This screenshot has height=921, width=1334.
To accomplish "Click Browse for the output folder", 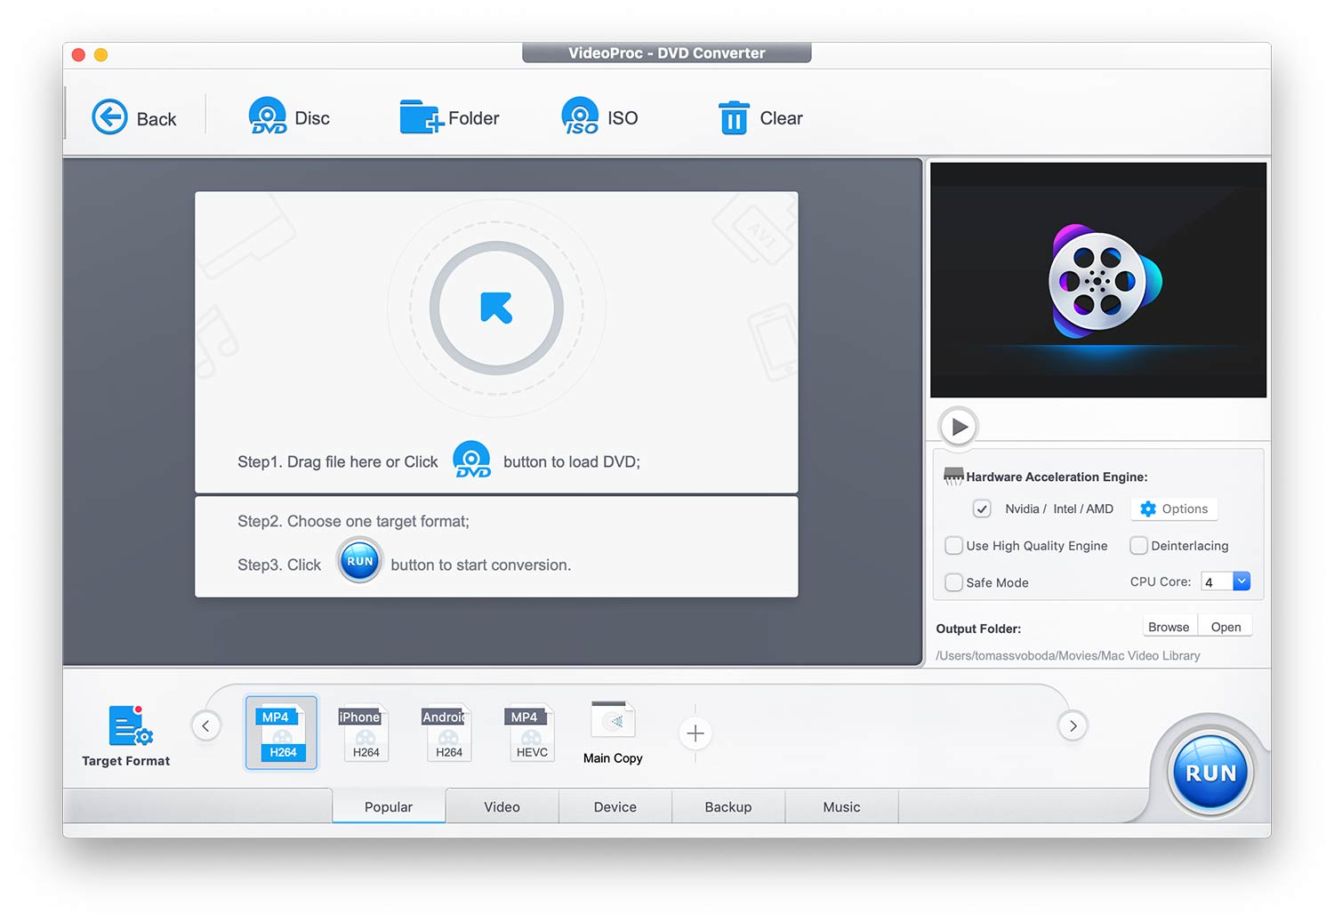I will click(1168, 627).
